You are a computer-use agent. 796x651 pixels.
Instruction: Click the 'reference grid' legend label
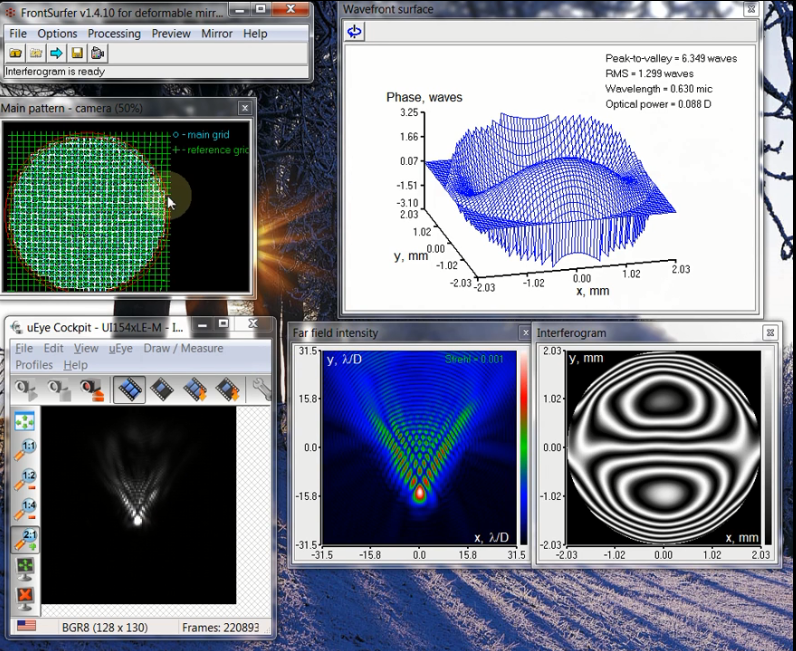[218, 150]
